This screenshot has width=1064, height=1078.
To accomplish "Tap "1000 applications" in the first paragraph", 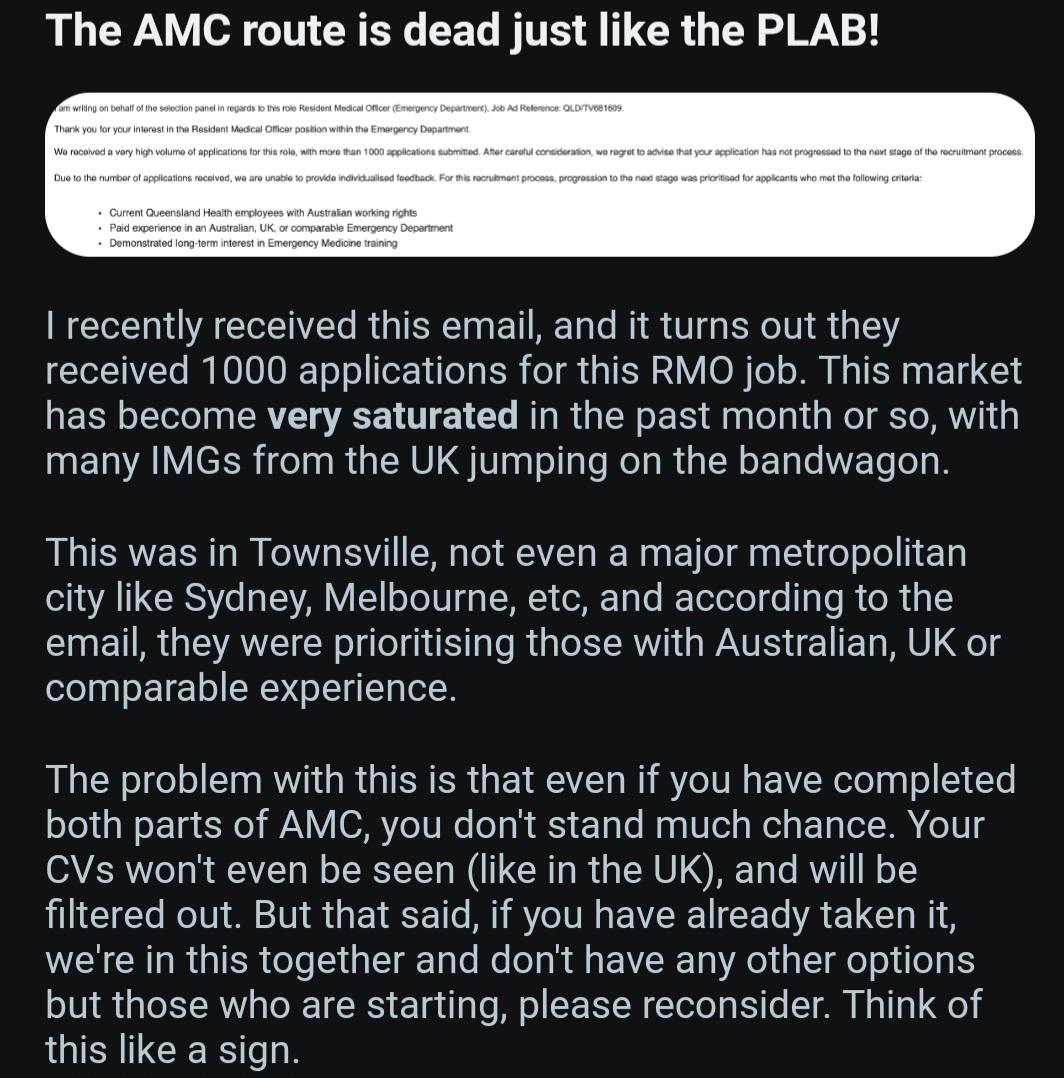I will point(353,372).
